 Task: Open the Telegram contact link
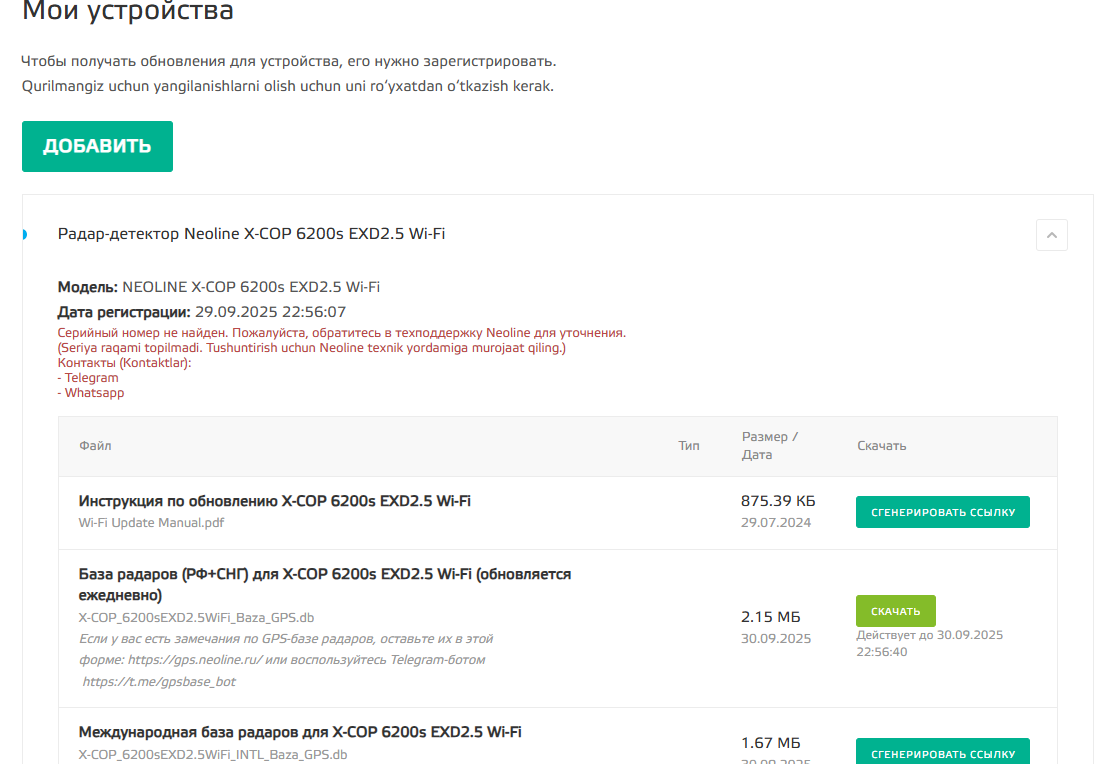[x=92, y=377]
